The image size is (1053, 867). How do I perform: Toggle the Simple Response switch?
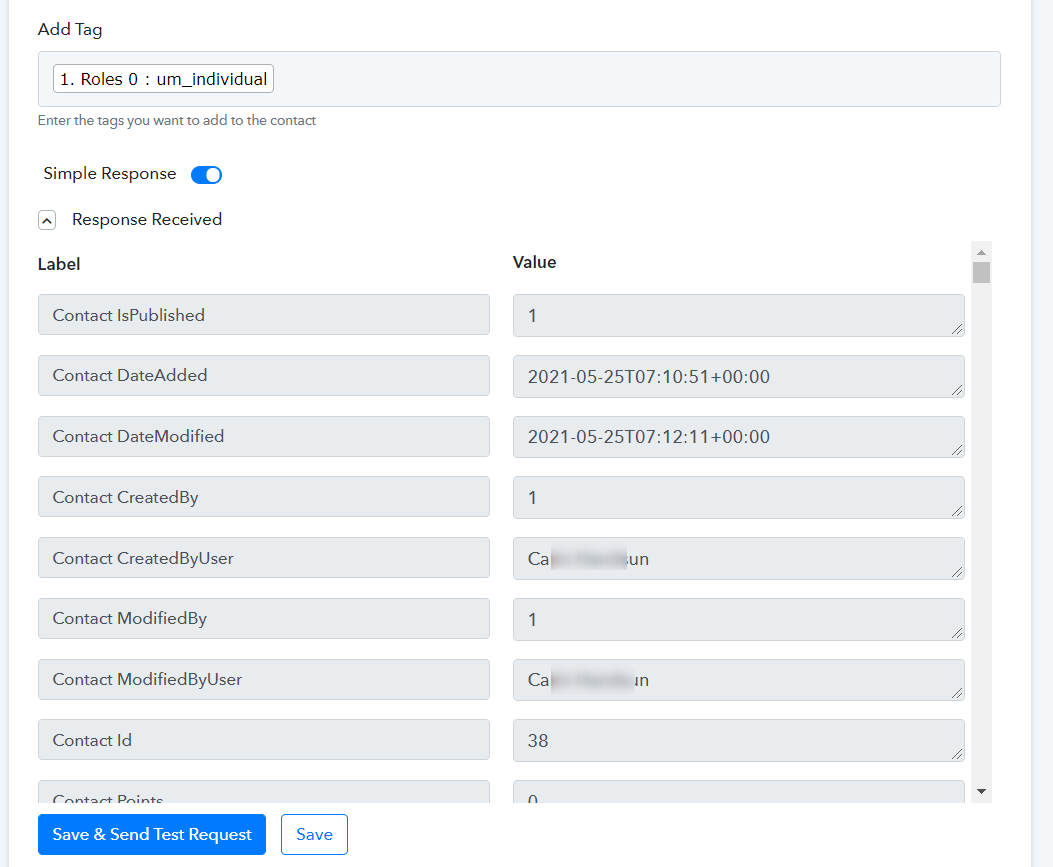click(206, 175)
